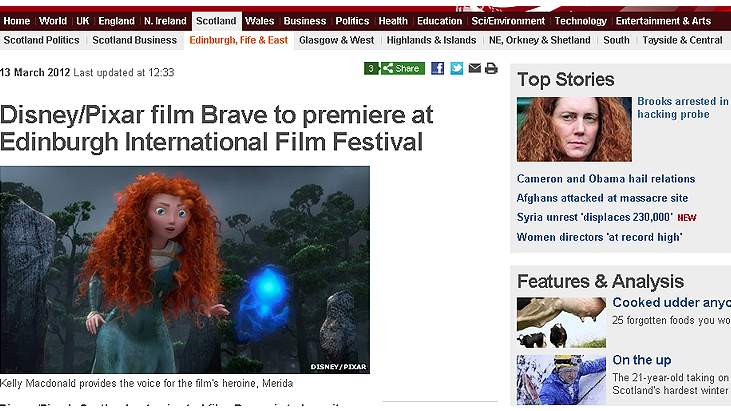The width and height of the screenshot is (731, 411).
Task: Select Glasgow & West sub-tab
Action: [x=337, y=41]
